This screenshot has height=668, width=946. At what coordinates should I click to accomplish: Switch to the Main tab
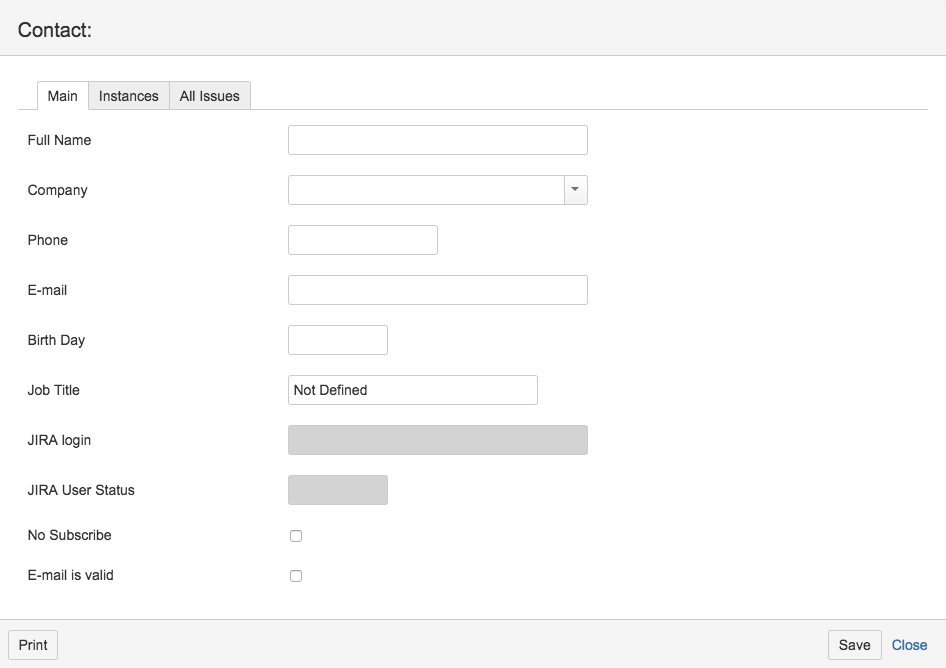(x=62, y=96)
